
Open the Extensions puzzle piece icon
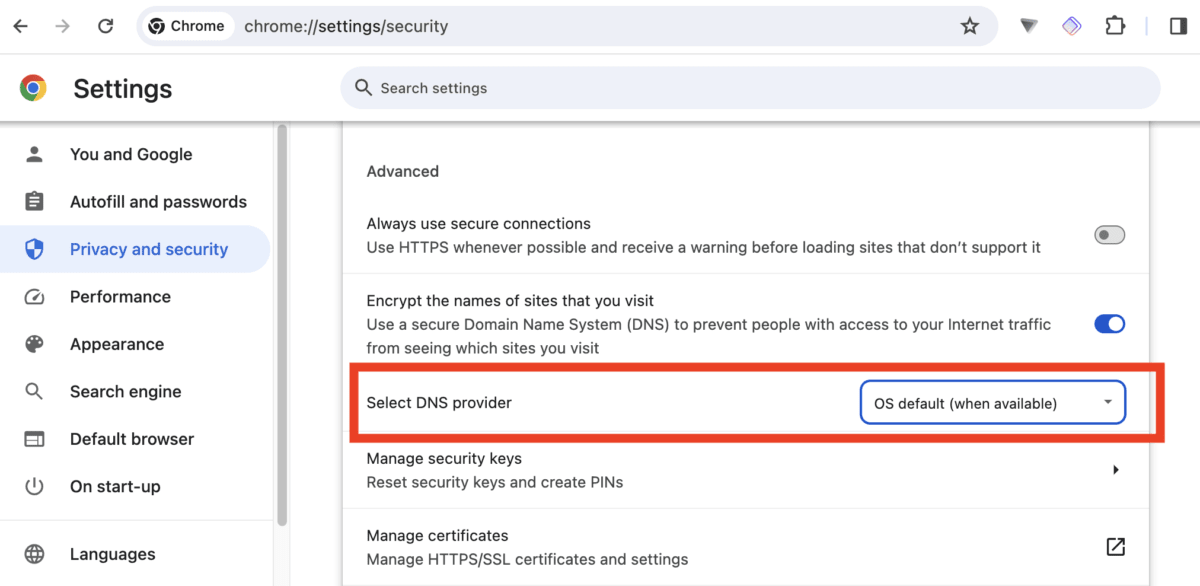[x=1115, y=27]
